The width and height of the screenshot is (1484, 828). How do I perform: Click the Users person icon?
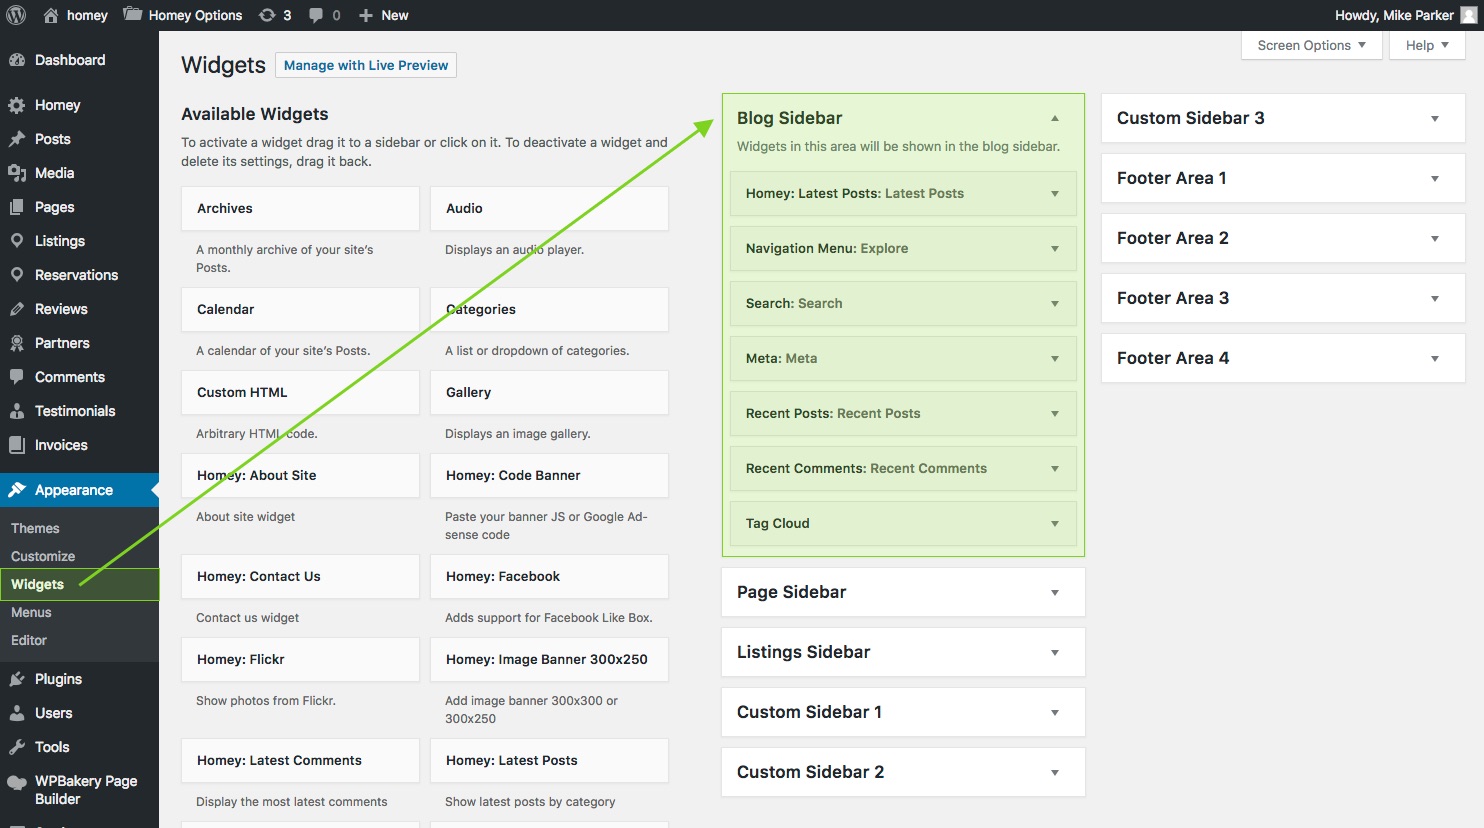click(17, 713)
